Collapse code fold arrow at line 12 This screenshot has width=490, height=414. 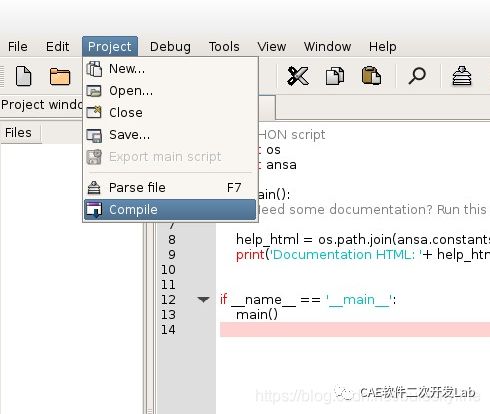(203, 299)
